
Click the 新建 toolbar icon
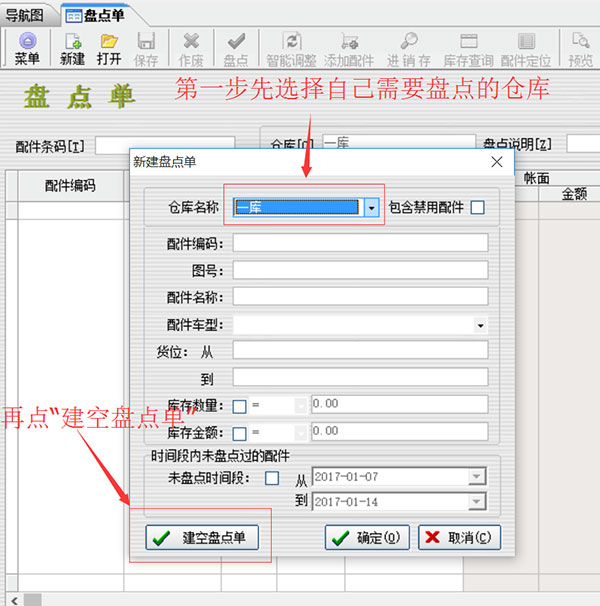(72, 41)
